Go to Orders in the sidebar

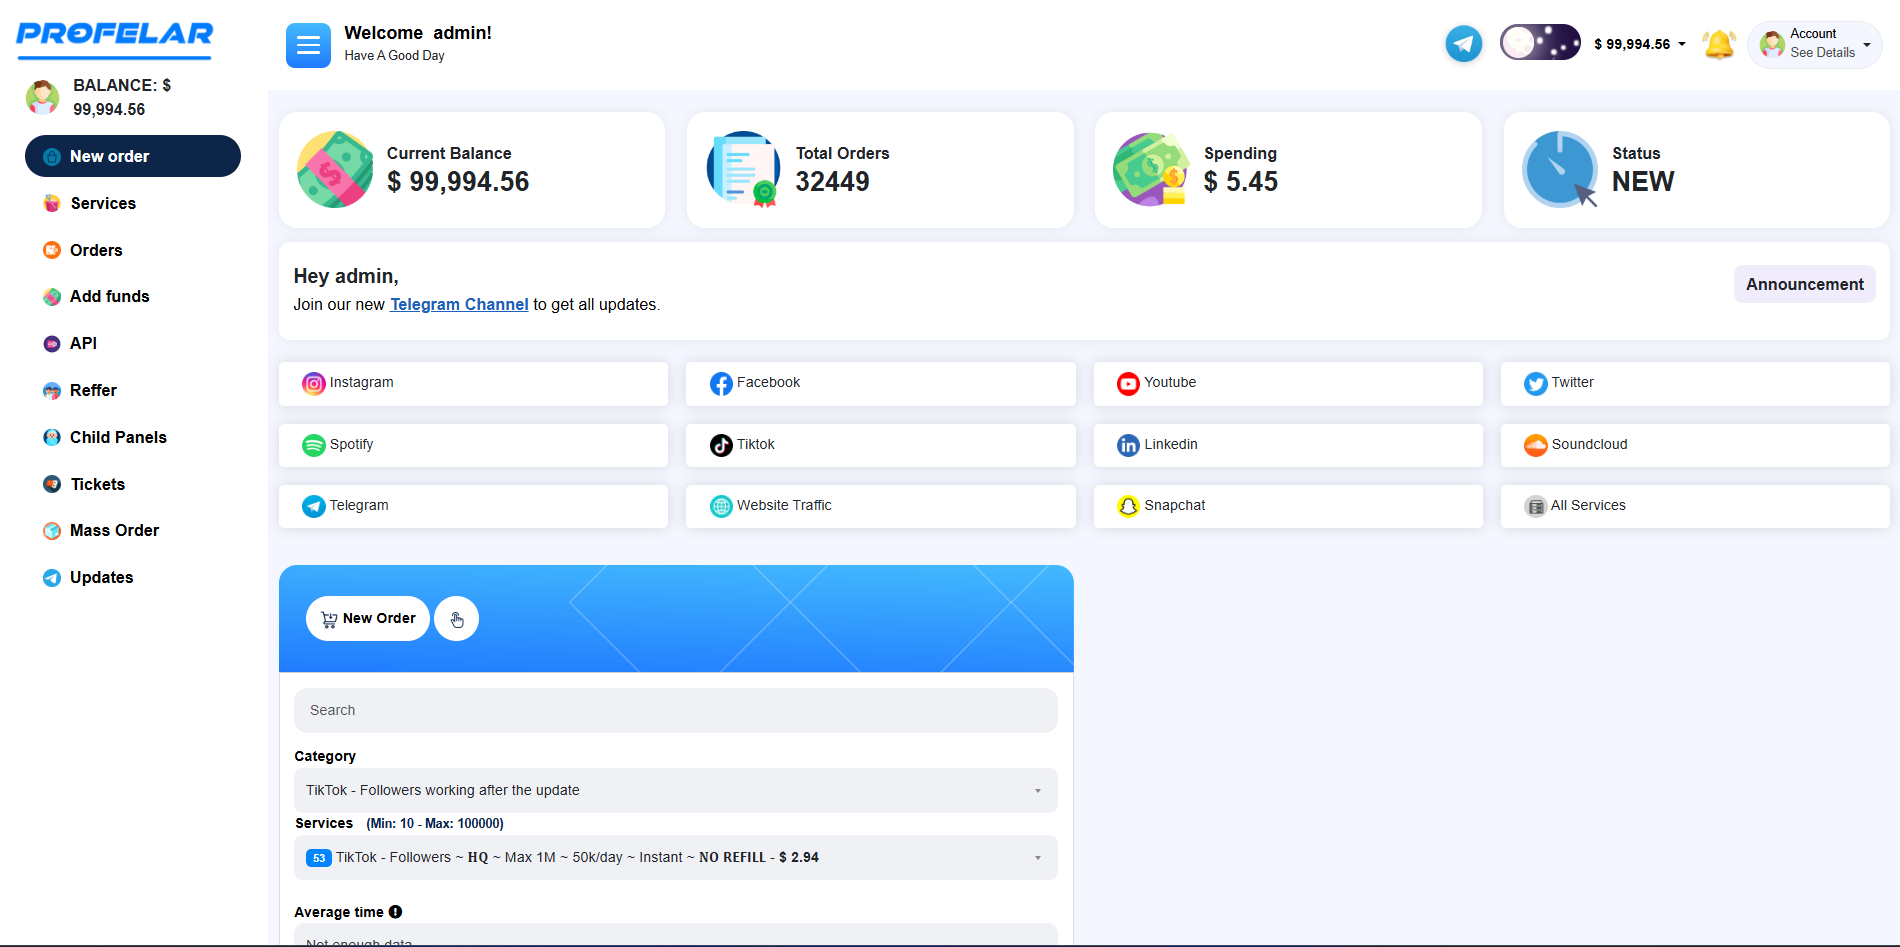pyautogui.click(x=96, y=250)
